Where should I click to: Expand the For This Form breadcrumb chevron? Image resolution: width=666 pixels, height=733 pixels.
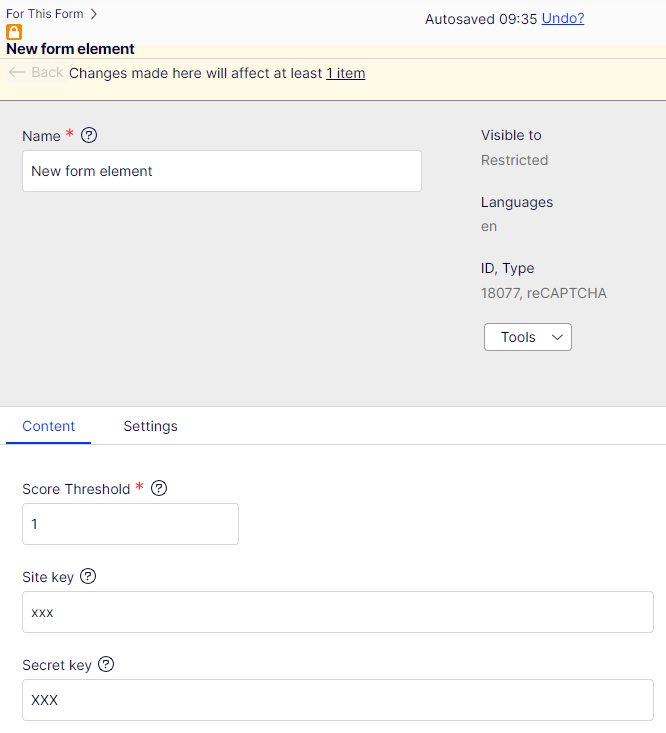point(94,14)
